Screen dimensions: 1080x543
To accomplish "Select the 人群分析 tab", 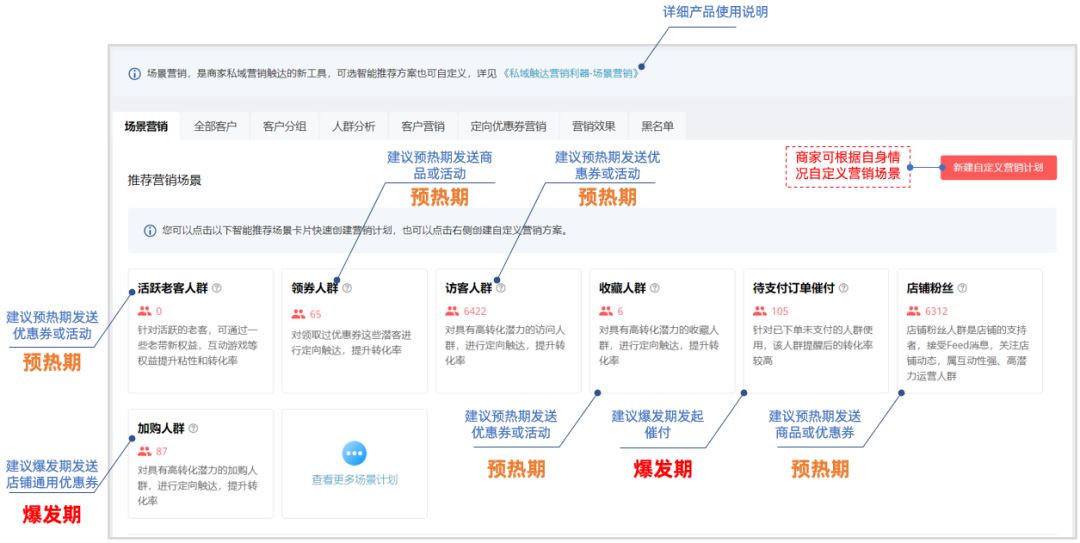I will tap(353, 127).
